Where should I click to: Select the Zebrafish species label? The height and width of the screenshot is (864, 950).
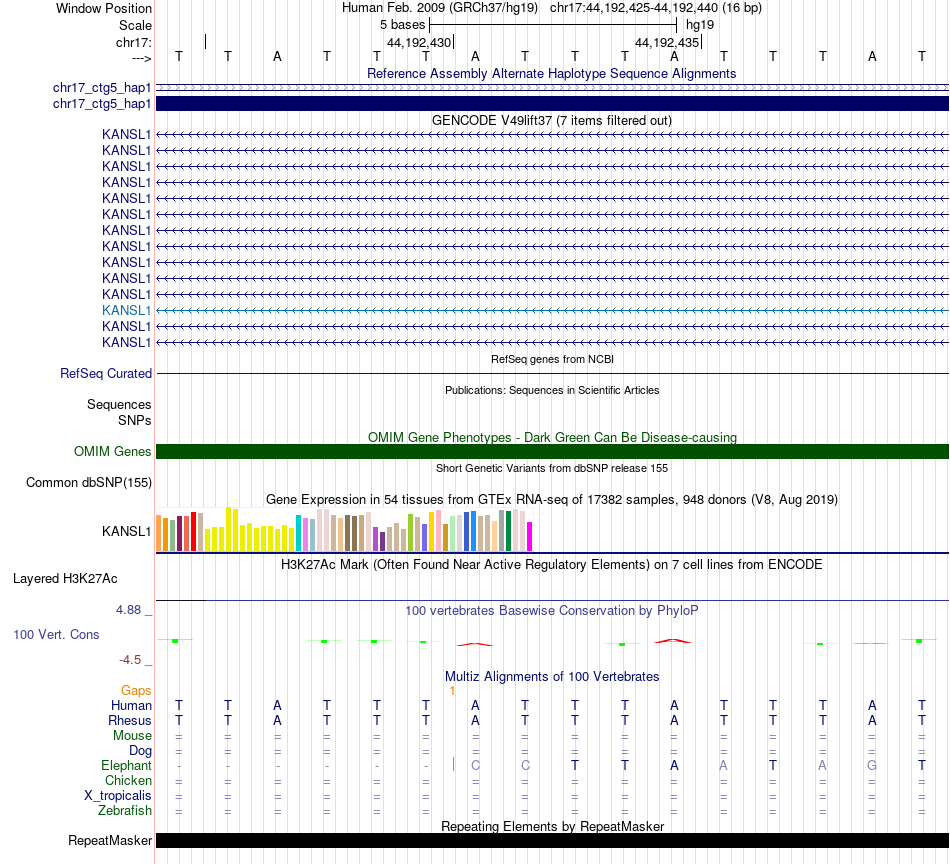tap(125, 810)
